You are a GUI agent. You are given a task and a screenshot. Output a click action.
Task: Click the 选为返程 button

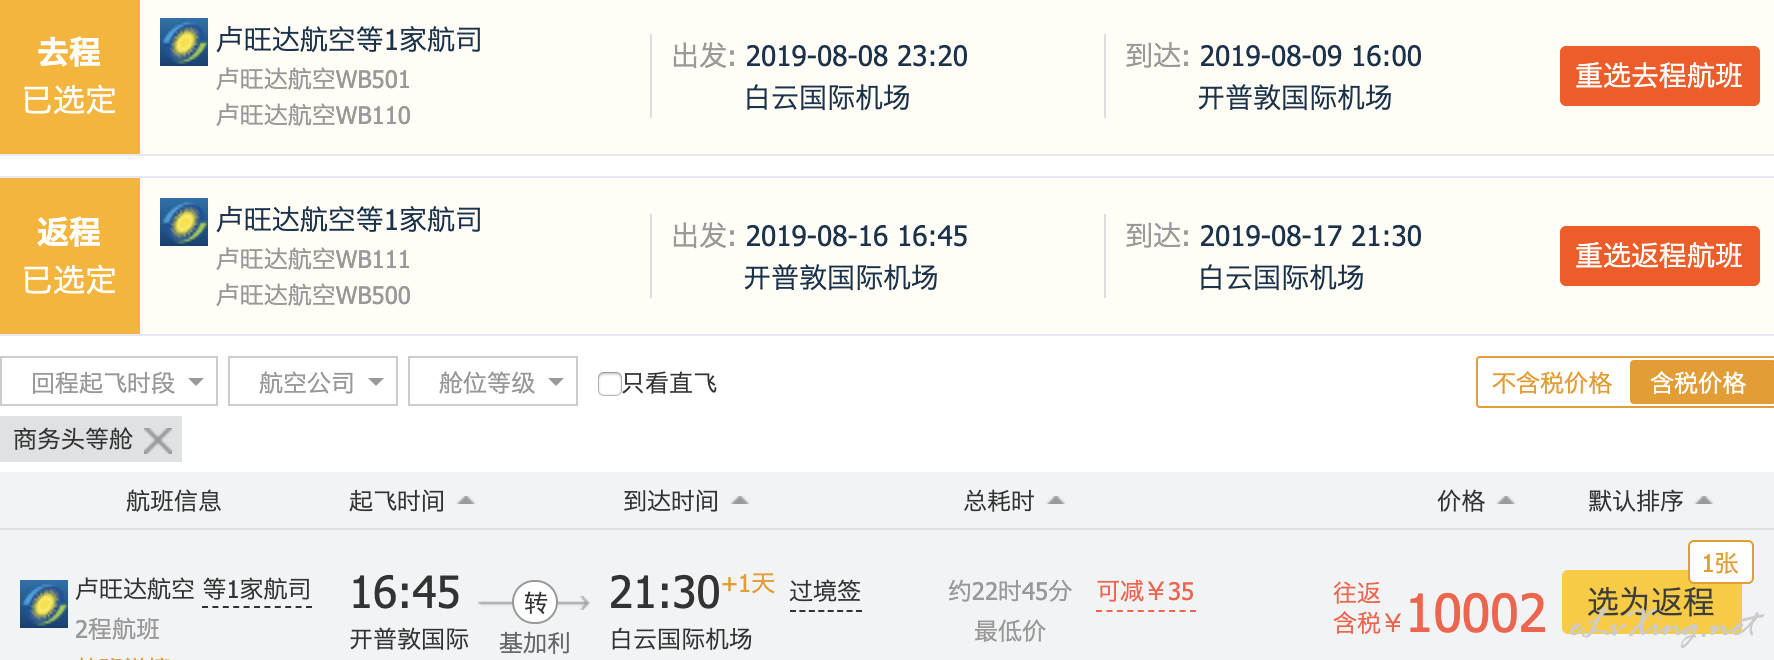pos(1651,602)
